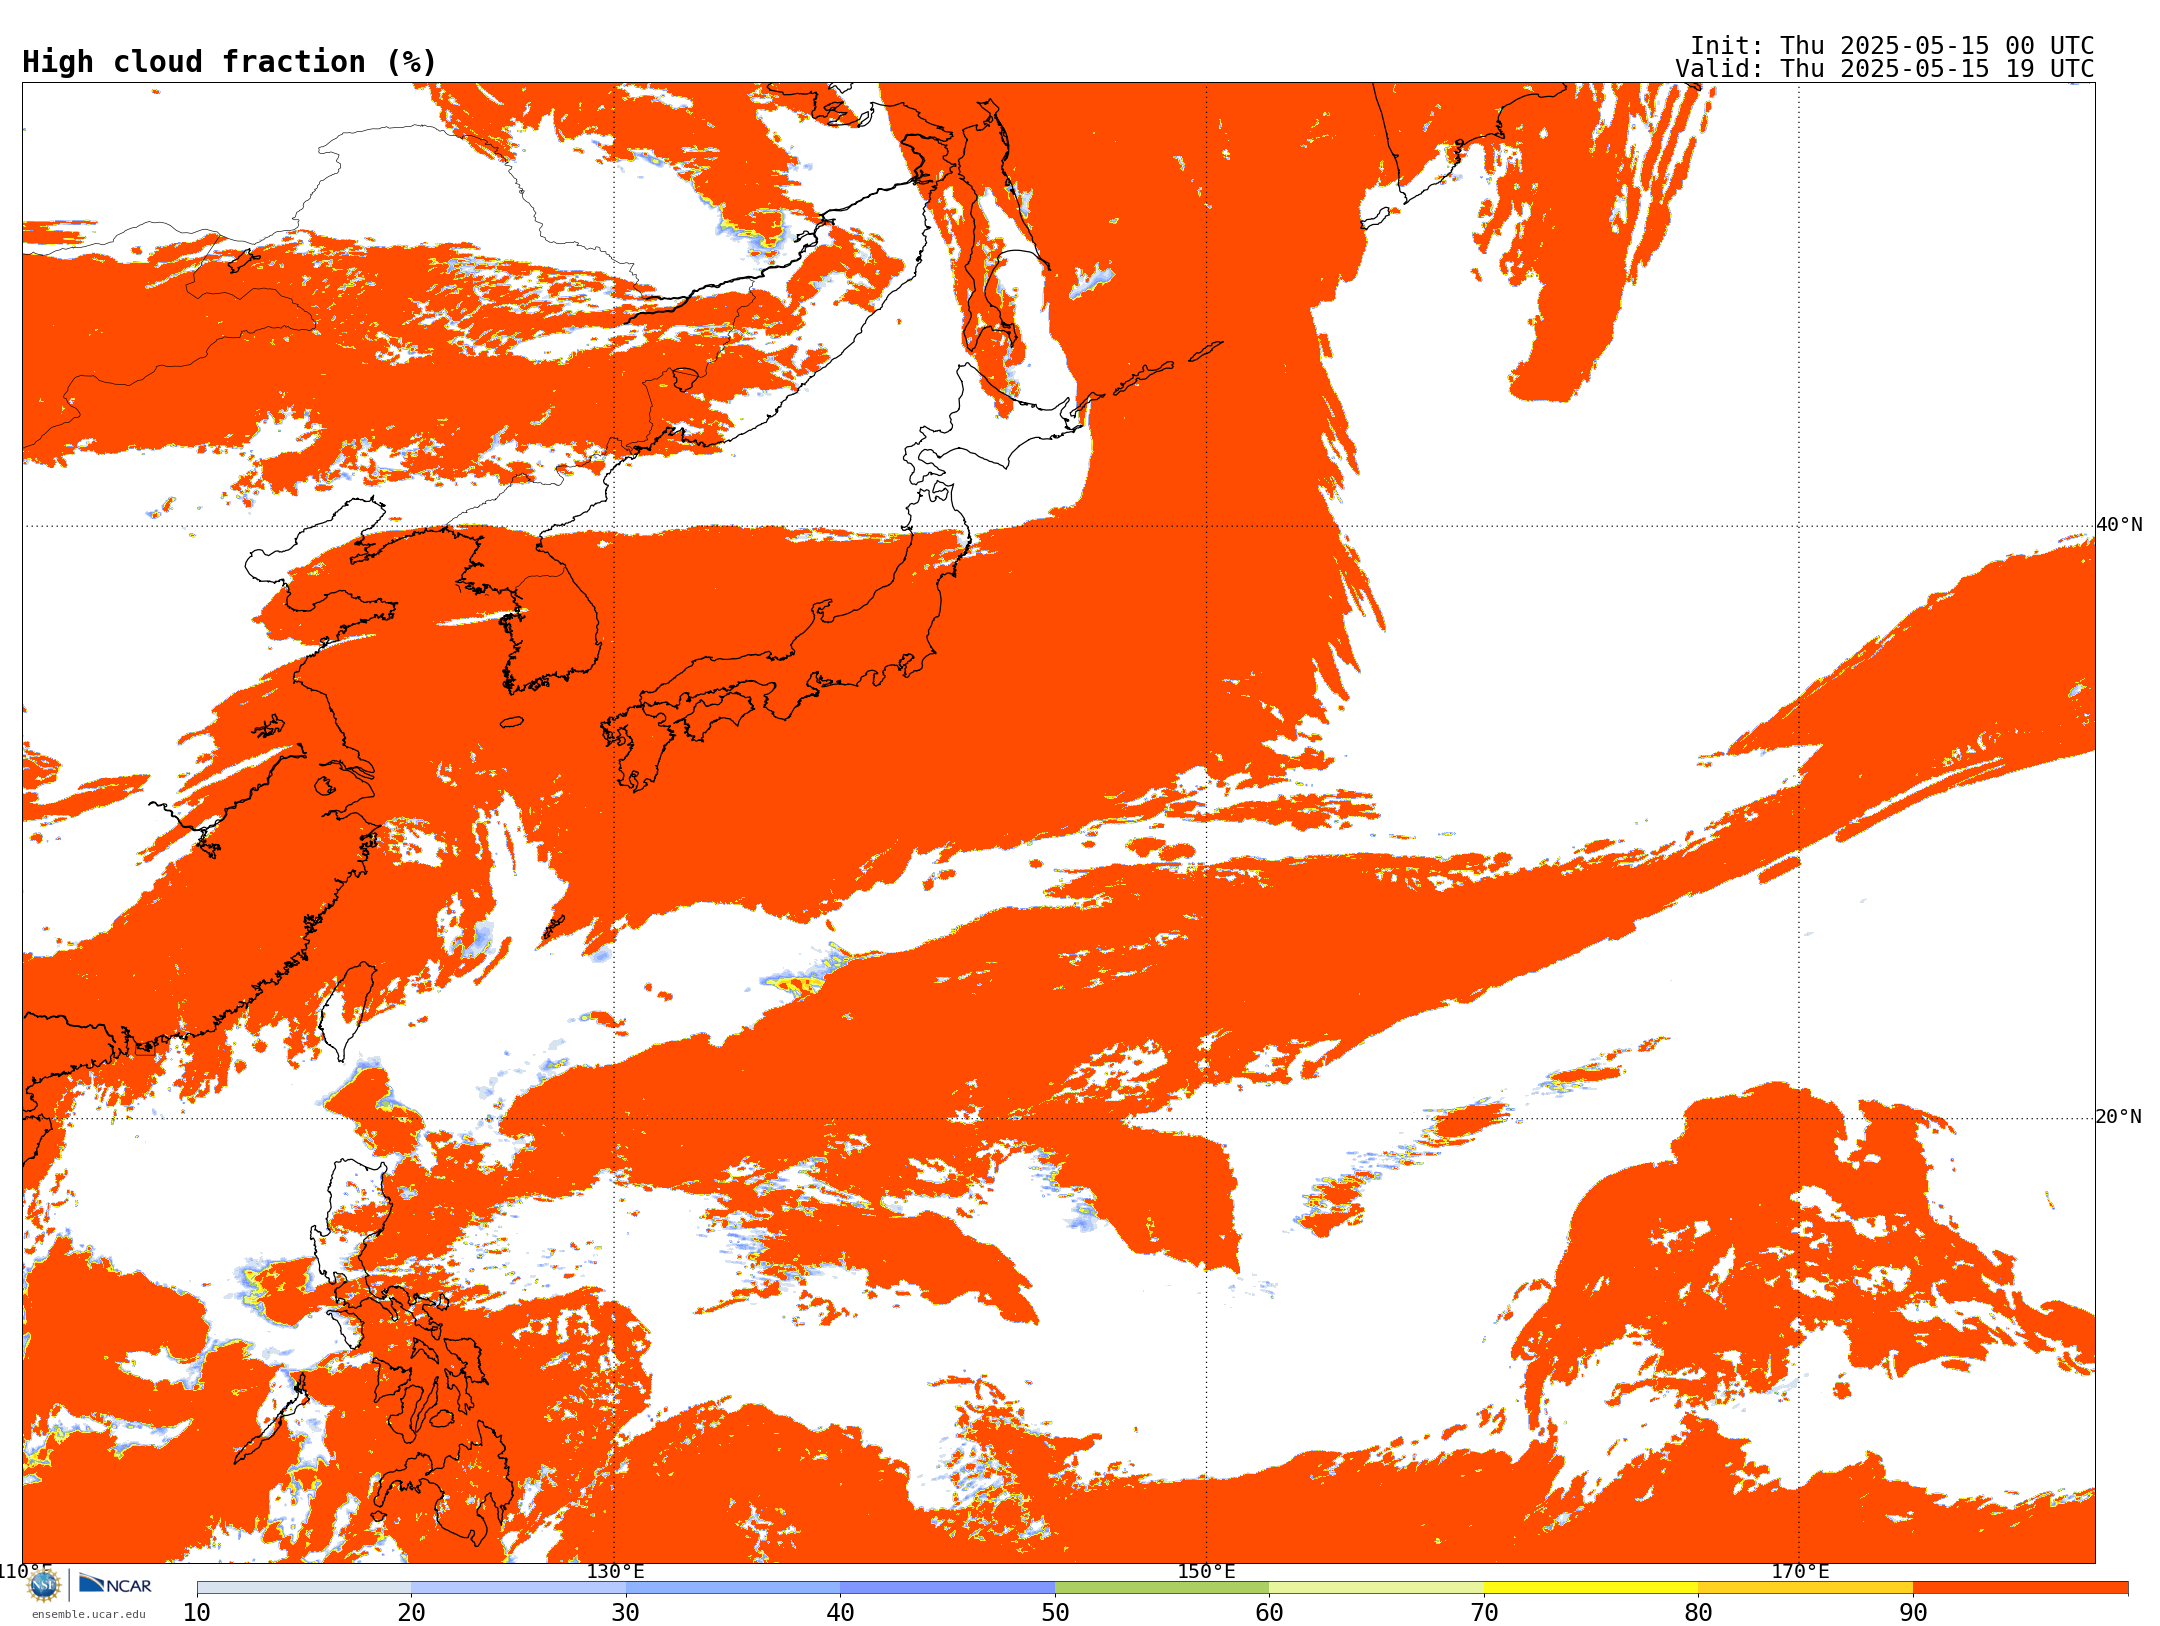This screenshot has width=2160, height=1626.
Task: Pick the 50-60 percent green swatch
Action: (x=1162, y=1588)
